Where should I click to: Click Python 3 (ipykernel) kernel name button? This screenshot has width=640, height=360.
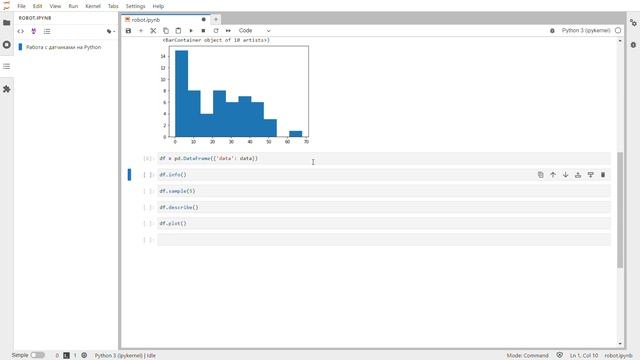586,31
